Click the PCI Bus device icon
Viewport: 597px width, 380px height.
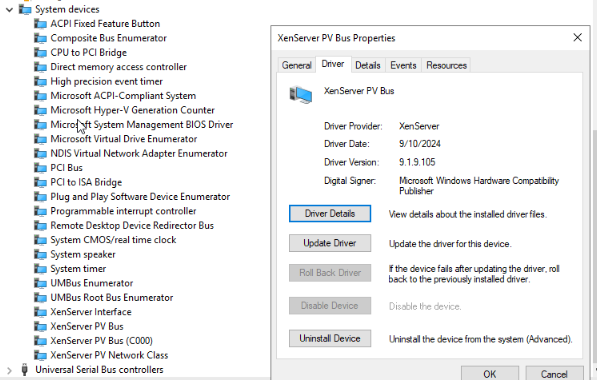click(x=40, y=168)
